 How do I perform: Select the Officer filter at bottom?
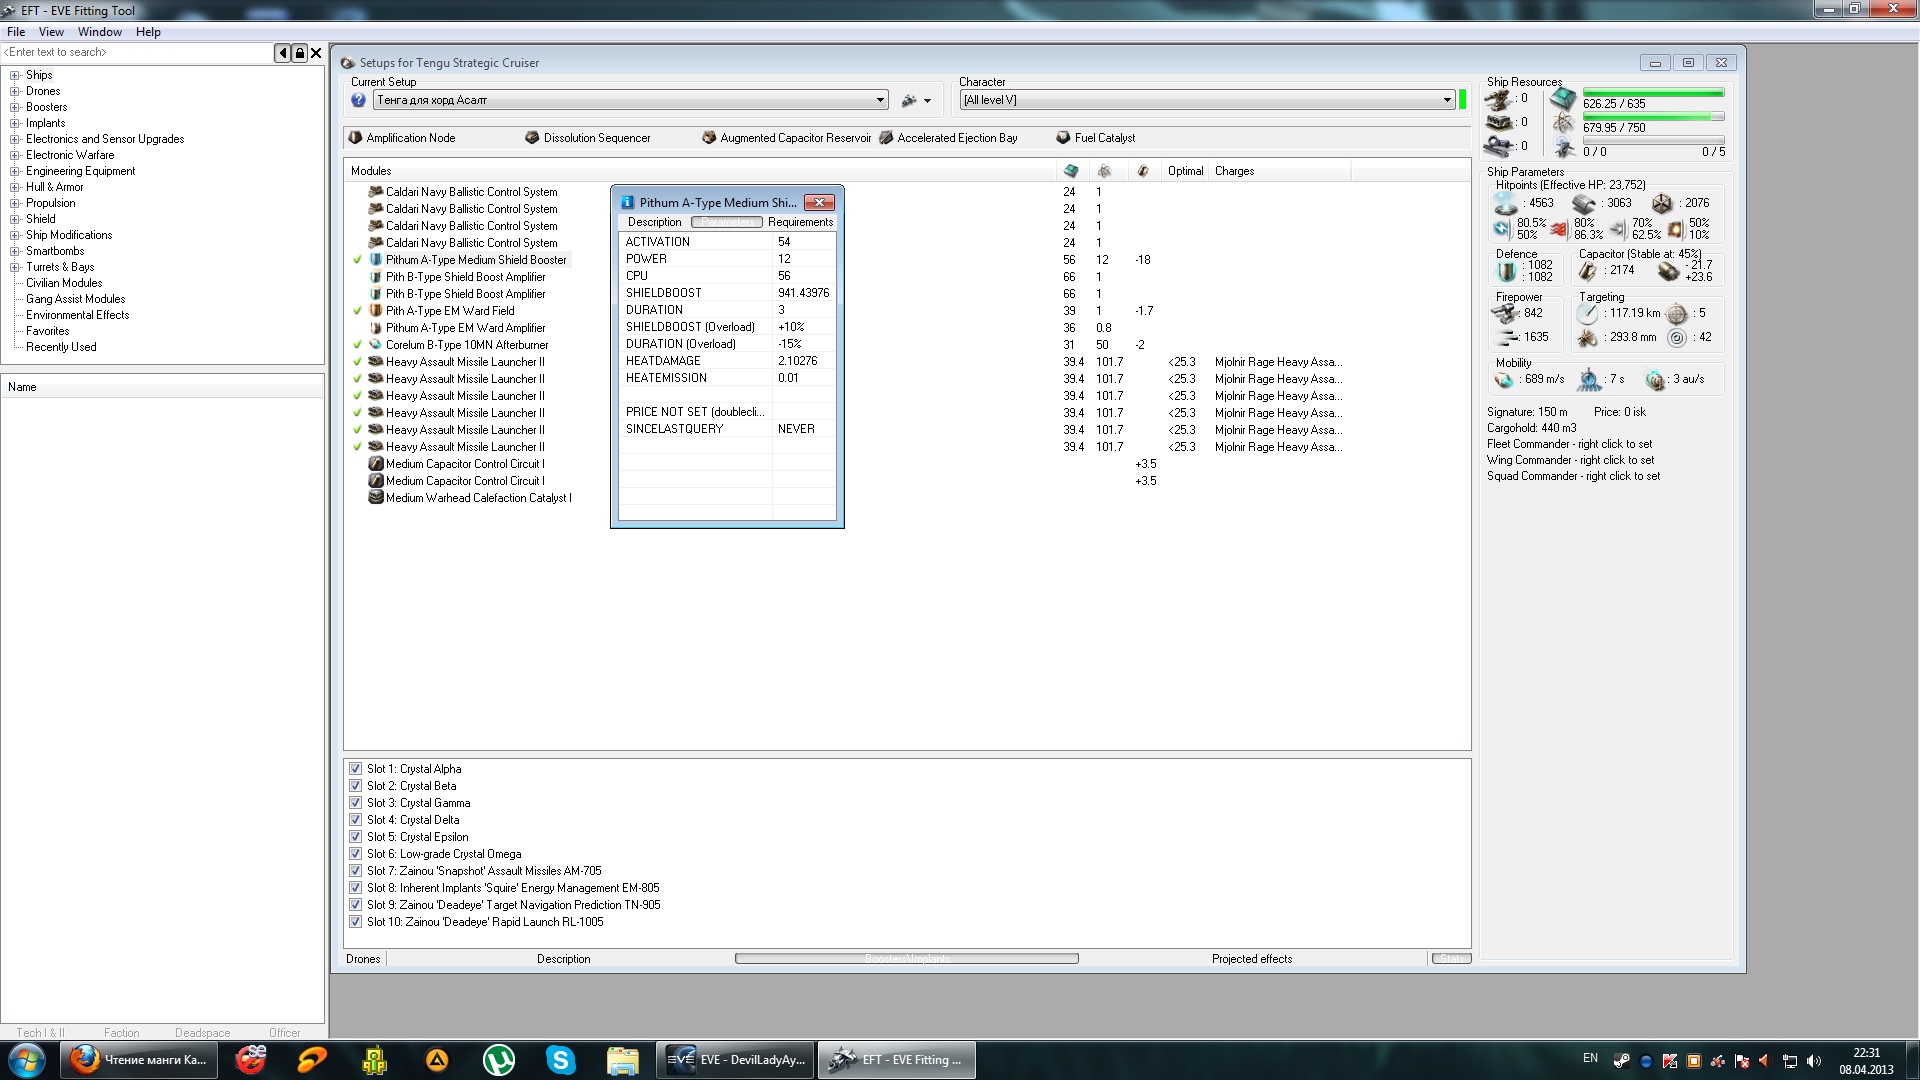coord(284,1033)
